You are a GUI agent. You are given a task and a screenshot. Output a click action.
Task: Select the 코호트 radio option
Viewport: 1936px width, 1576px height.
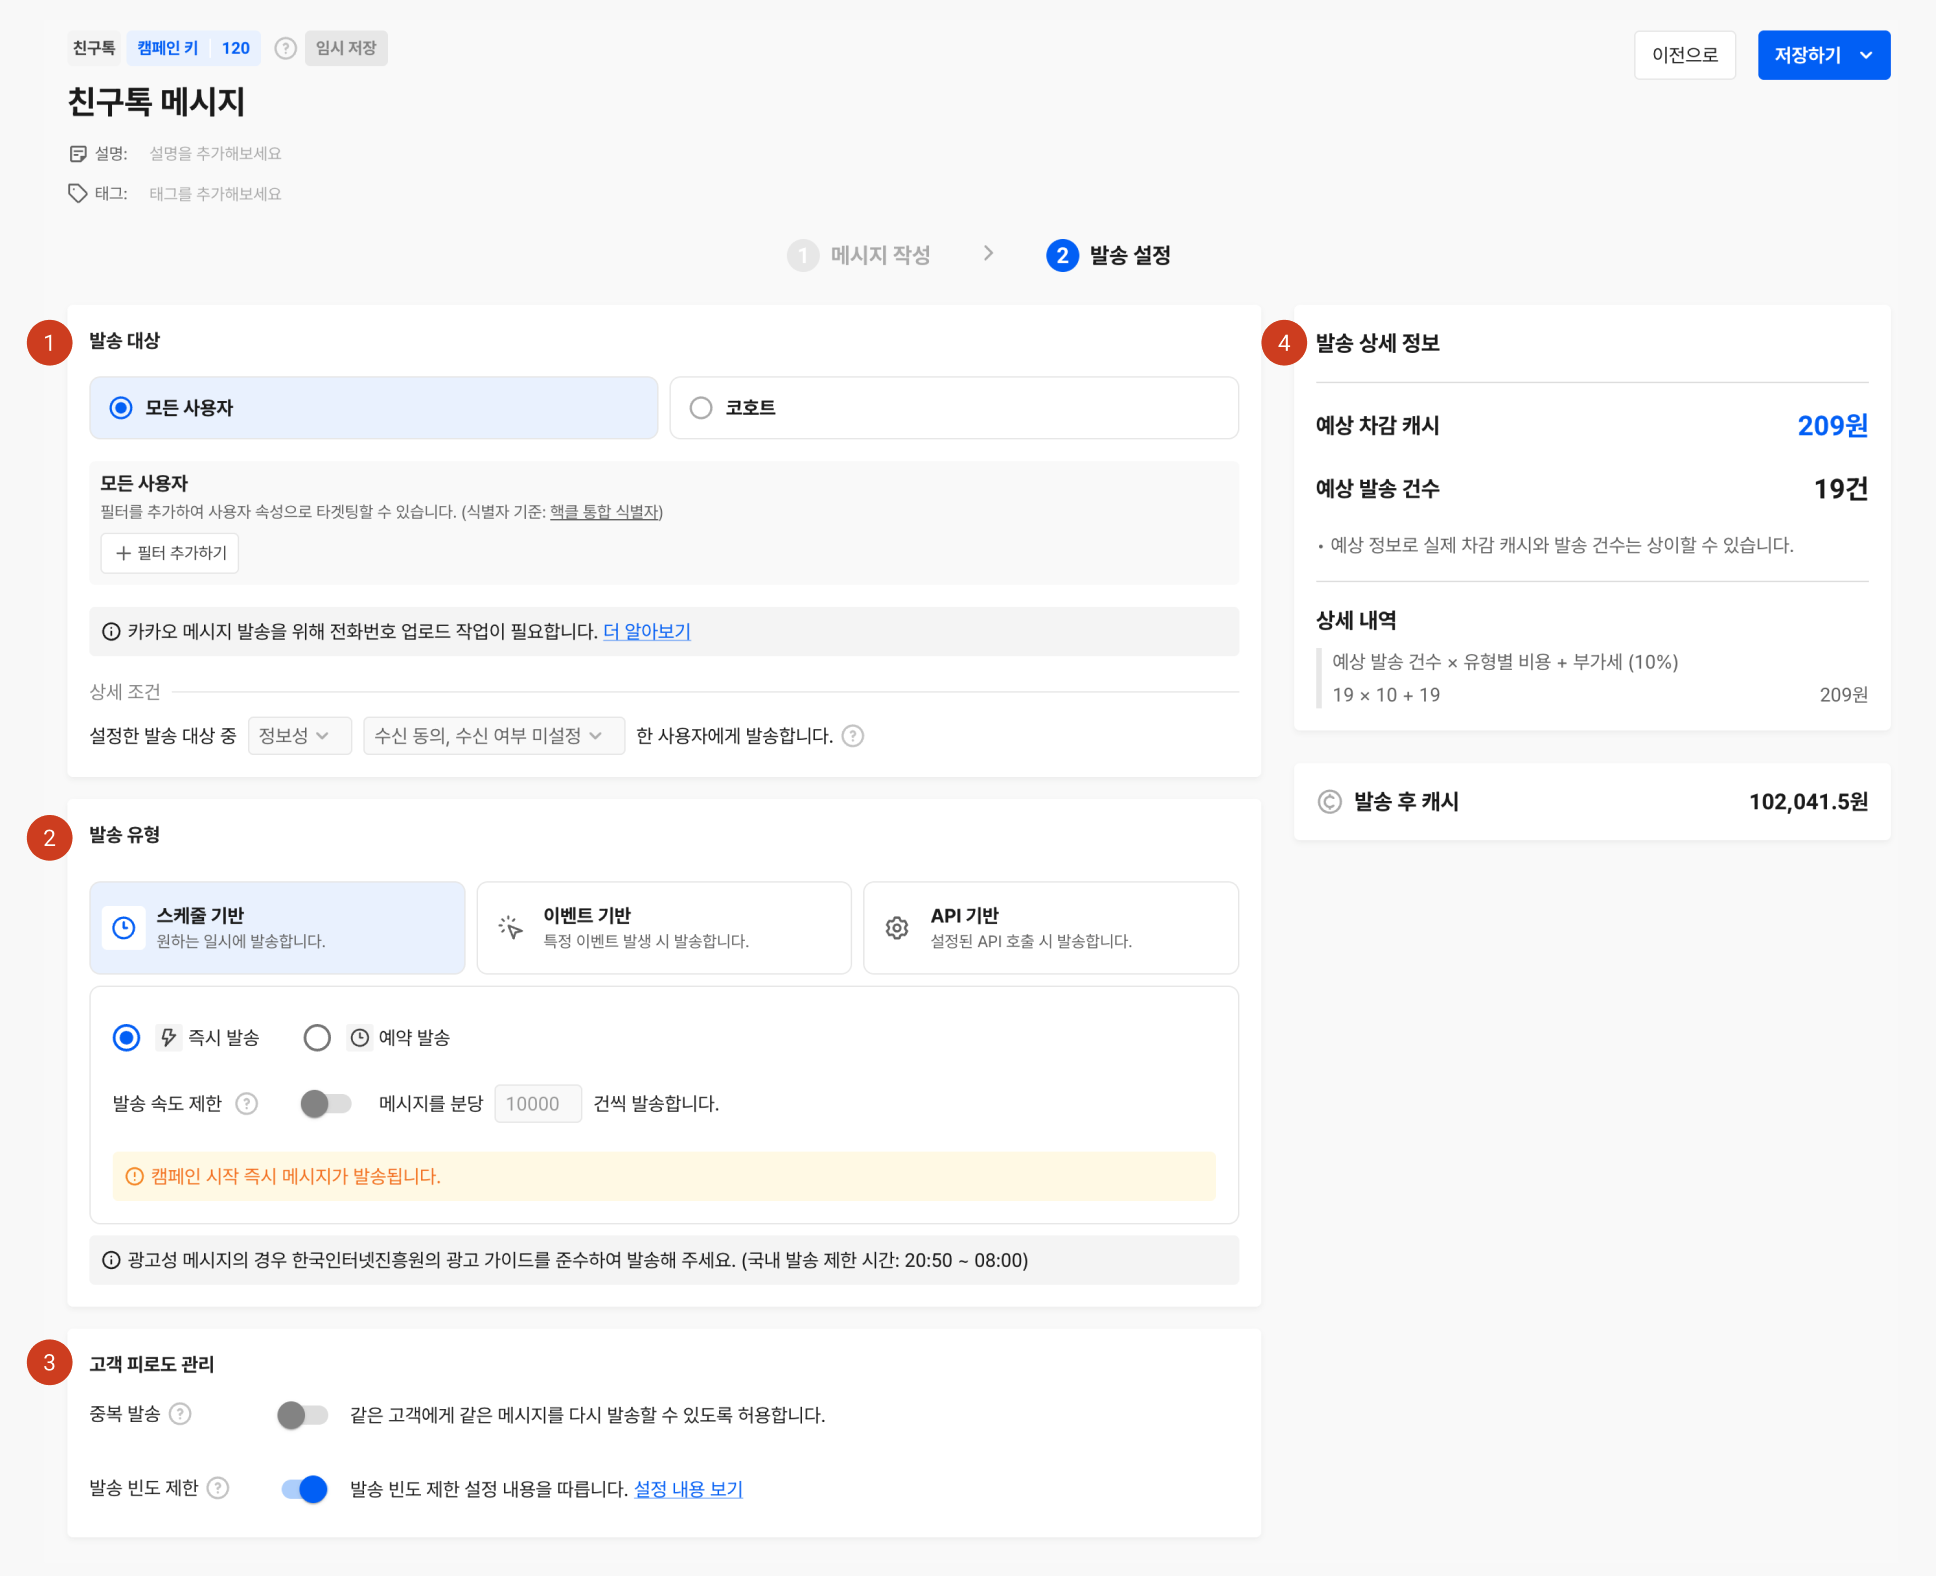coord(954,408)
